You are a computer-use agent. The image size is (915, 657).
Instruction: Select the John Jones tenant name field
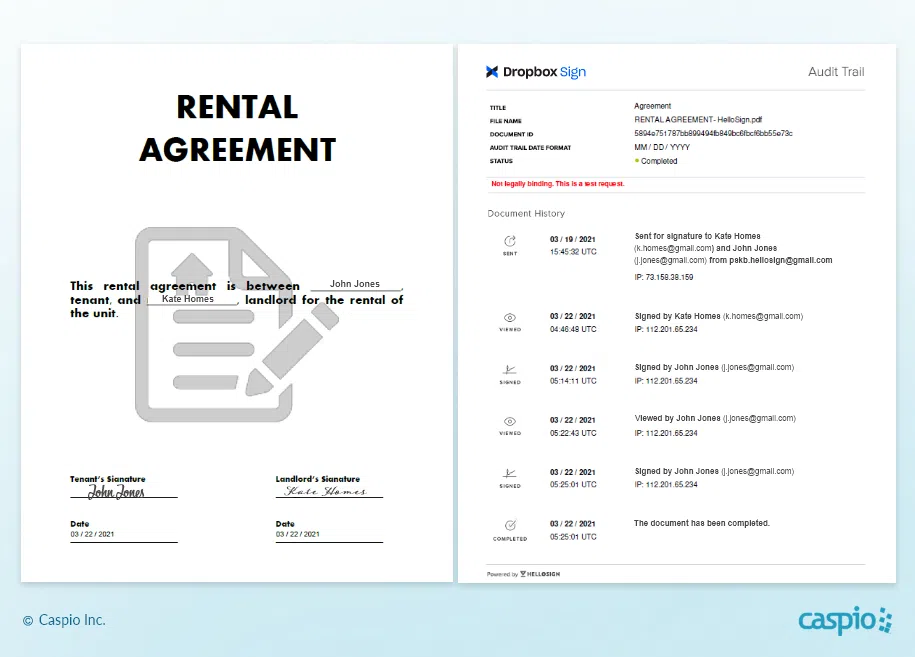355,285
